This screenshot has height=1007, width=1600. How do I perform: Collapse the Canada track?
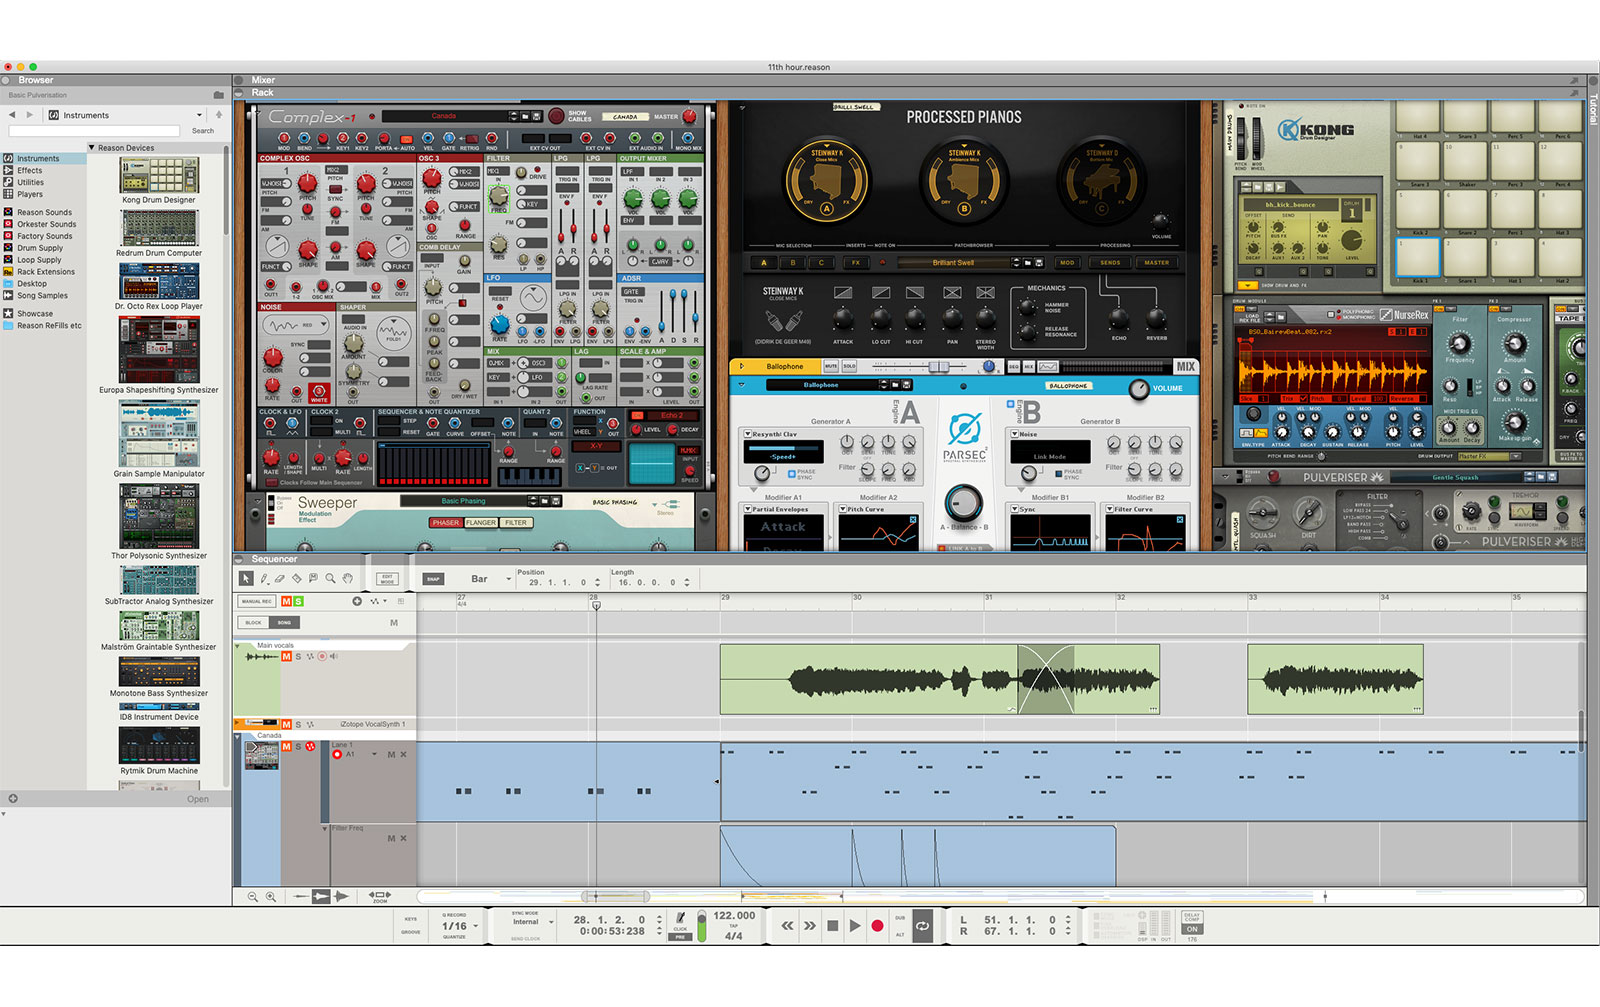pos(238,736)
